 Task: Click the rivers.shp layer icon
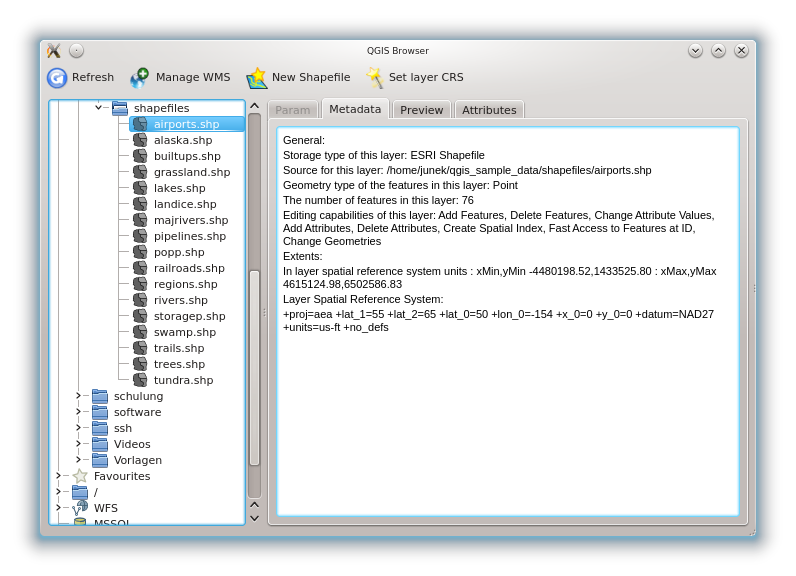(140, 300)
